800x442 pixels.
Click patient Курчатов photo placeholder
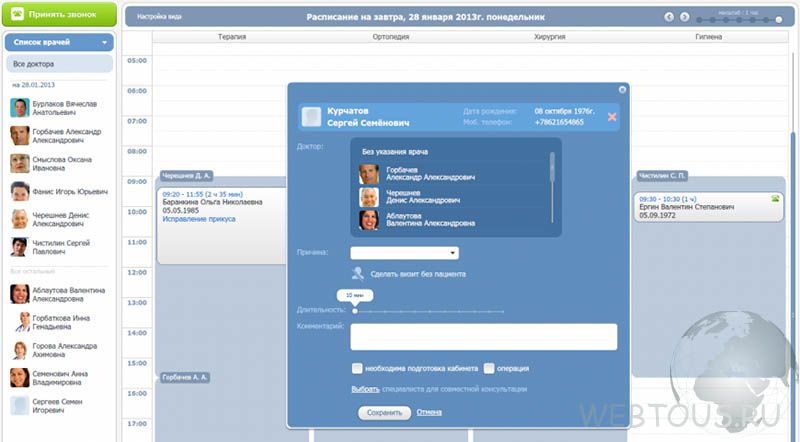tap(311, 117)
